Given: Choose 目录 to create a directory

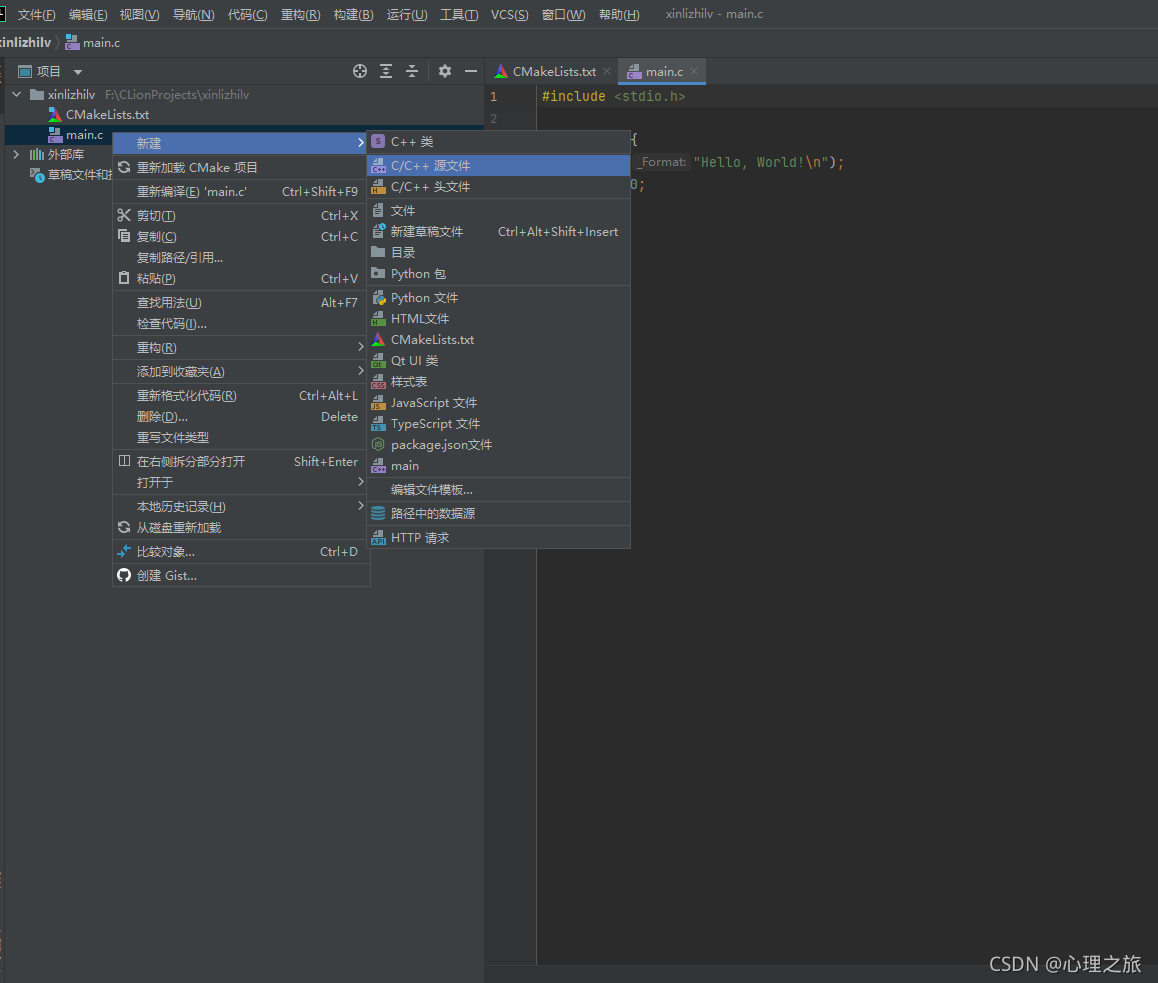Looking at the screenshot, I should [499, 253].
